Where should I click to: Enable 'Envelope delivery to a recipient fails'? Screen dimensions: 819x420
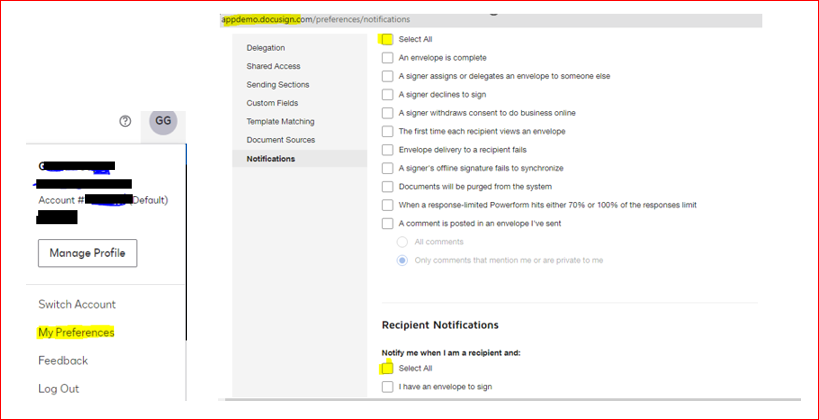click(x=387, y=149)
